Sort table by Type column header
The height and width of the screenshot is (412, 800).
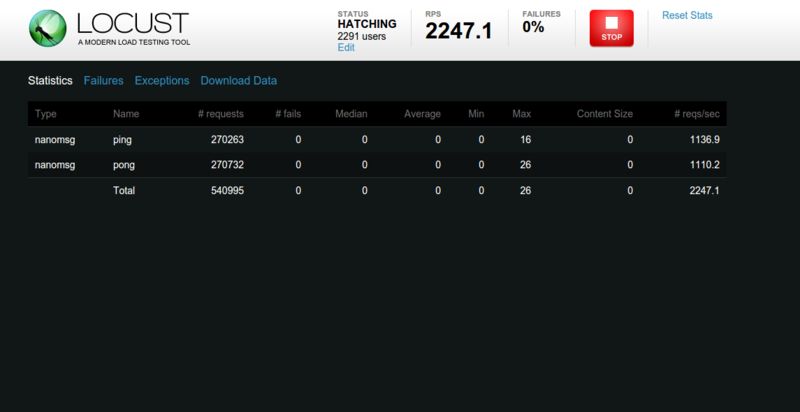pos(45,114)
